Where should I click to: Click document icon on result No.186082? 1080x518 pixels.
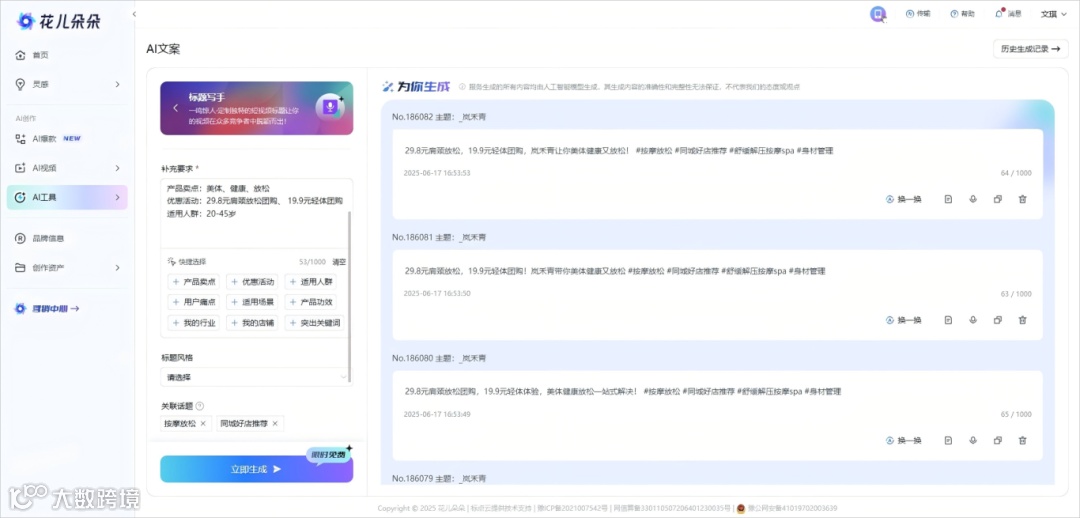point(948,199)
